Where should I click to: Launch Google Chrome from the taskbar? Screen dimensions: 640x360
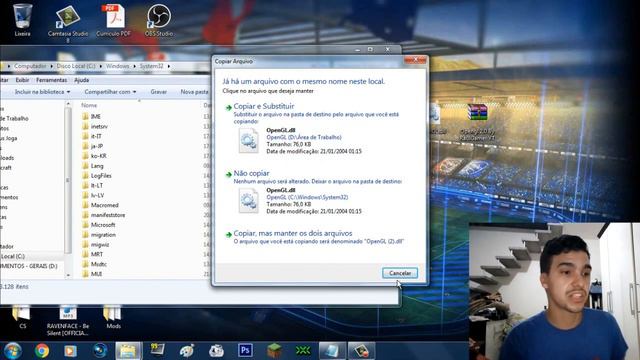[x=42, y=351]
